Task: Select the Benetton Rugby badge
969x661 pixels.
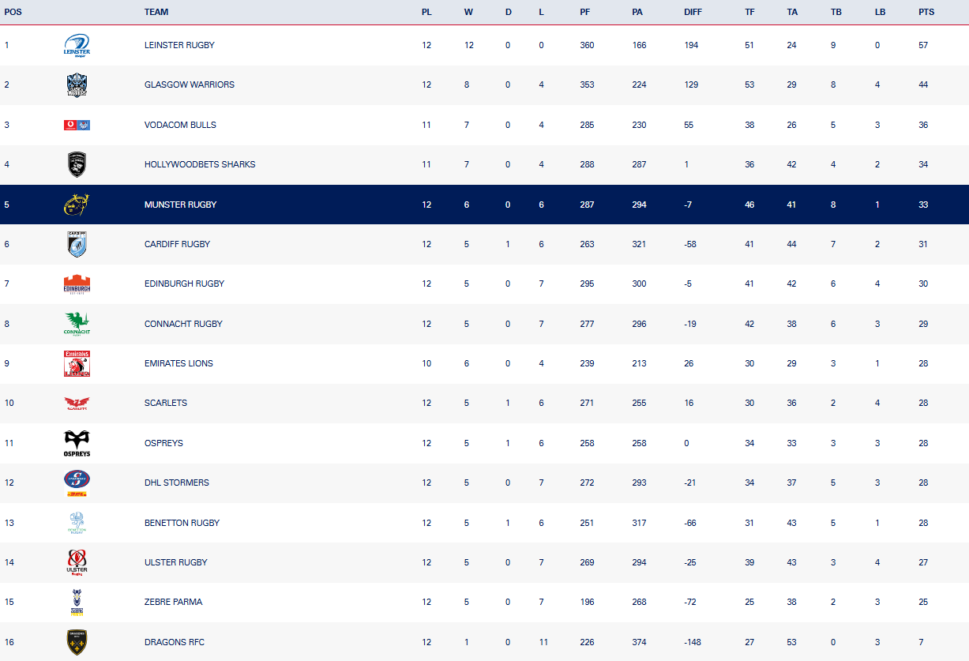Action: [77, 522]
